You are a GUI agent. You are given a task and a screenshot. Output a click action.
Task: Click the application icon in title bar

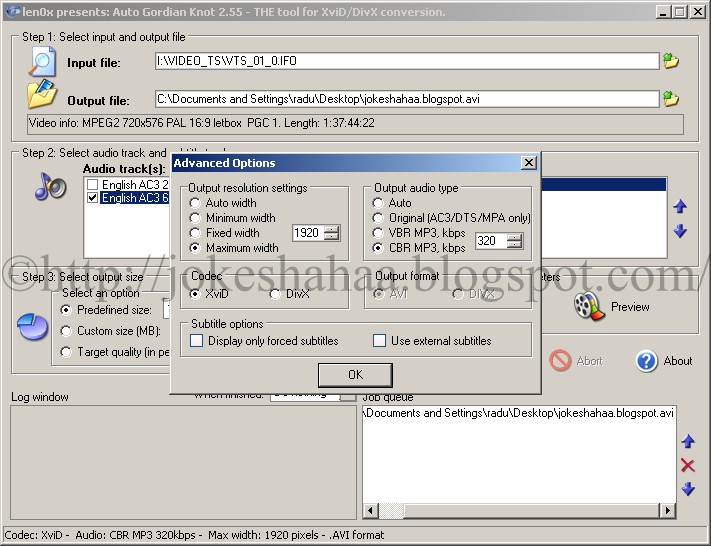[x=13, y=11]
